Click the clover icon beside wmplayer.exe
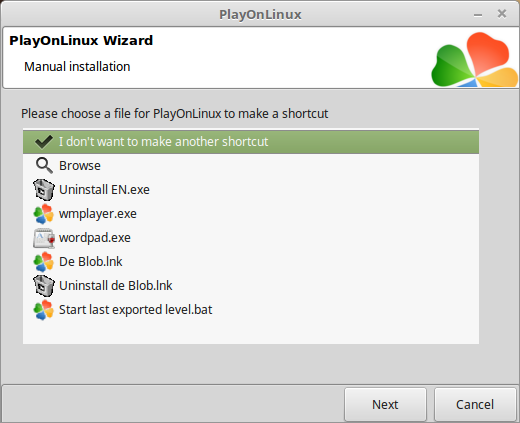This screenshot has width=520, height=423. point(44,214)
